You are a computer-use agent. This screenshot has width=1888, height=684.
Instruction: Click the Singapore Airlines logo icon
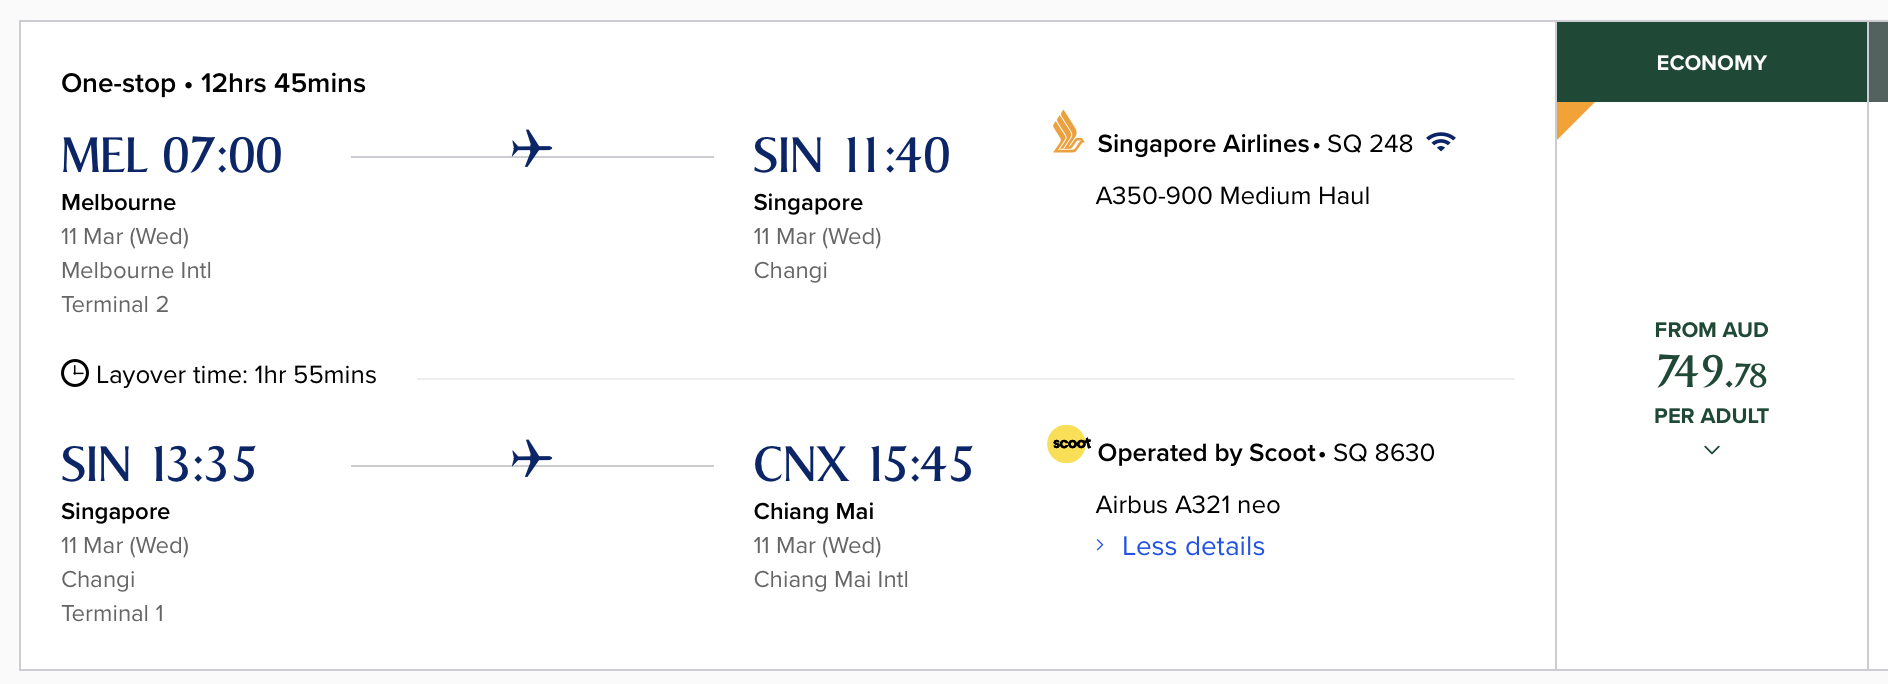pos(1067,133)
